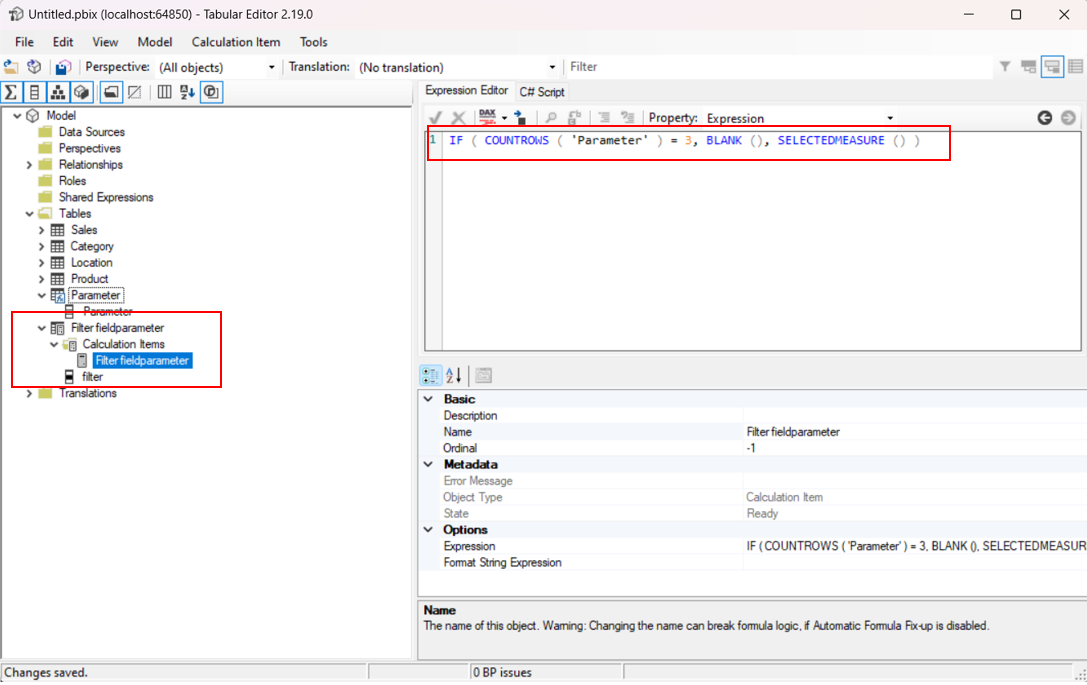Toggle alphabetical A-Z sort in tree toolbar
The height and width of the screenshot is (685, 1087).
click(187, 92)
